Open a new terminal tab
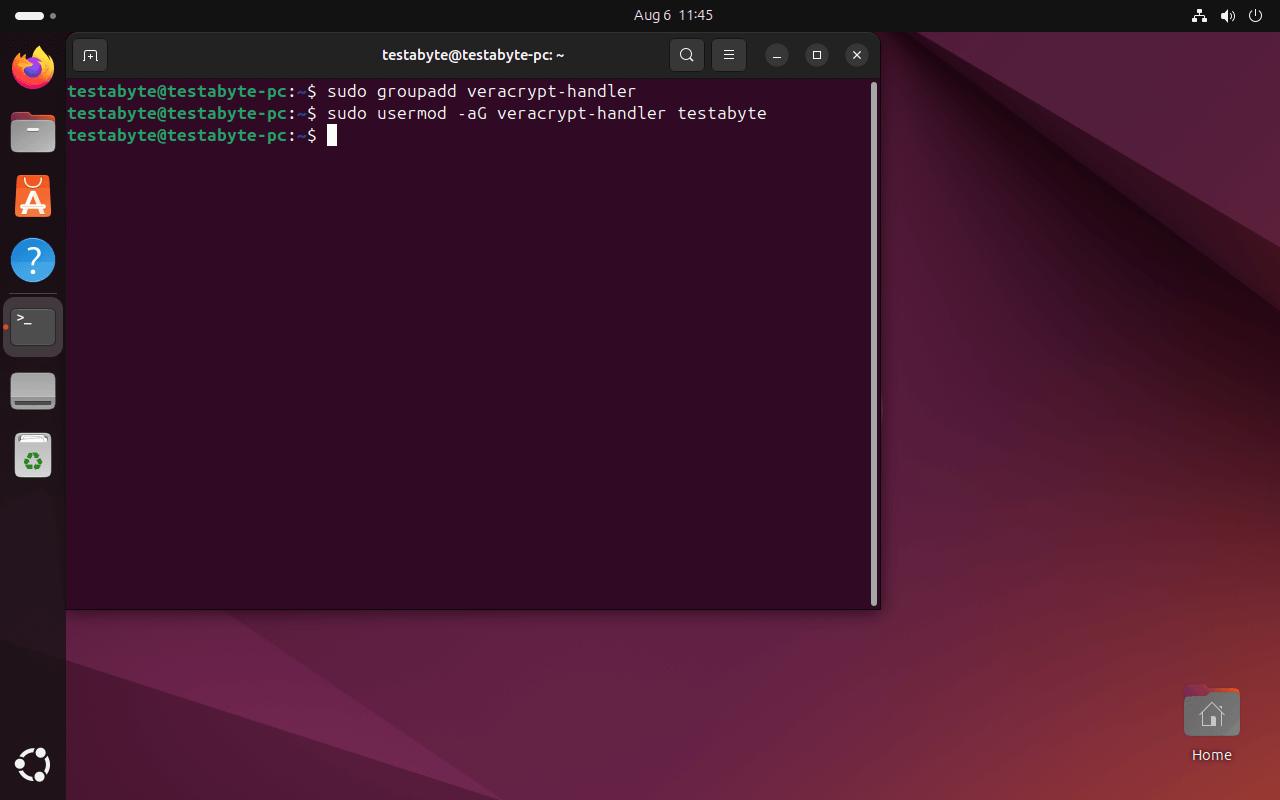This screenshot has width=1280, height=800. pos(90,55)
